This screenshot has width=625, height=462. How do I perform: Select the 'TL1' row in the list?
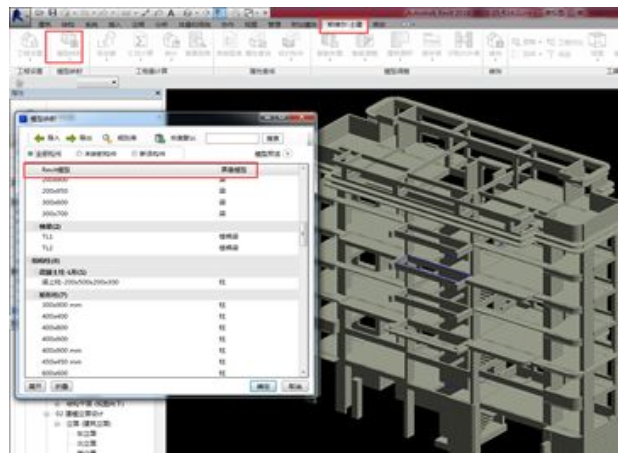[161, 237]
